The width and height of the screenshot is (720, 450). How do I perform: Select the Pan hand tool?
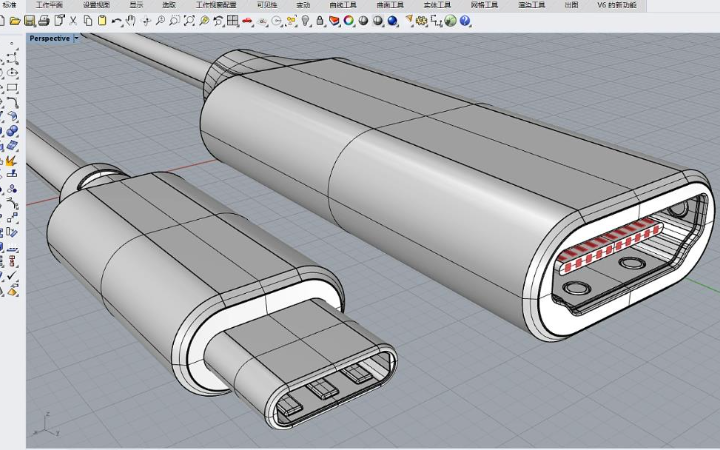pos(131,20)
